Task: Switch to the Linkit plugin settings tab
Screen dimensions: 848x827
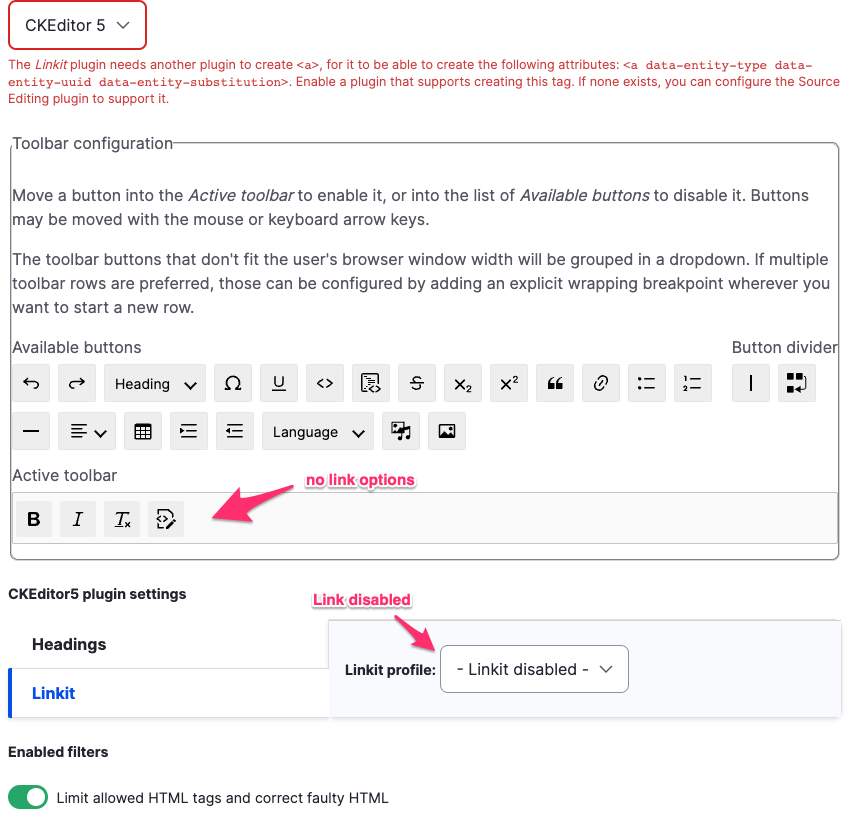Action: pos(169,693)
